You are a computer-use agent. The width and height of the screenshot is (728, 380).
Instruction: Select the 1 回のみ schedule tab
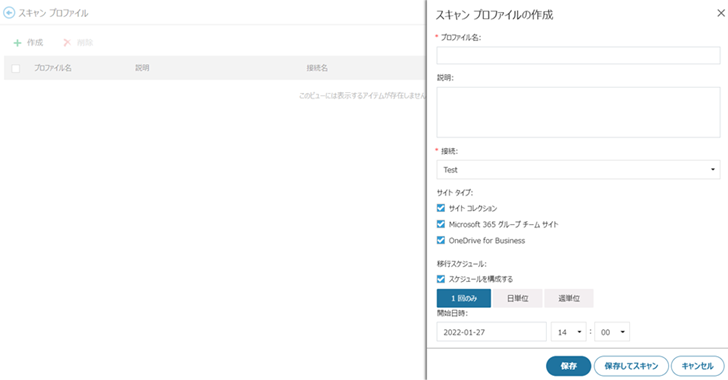[x=463, y=298]
